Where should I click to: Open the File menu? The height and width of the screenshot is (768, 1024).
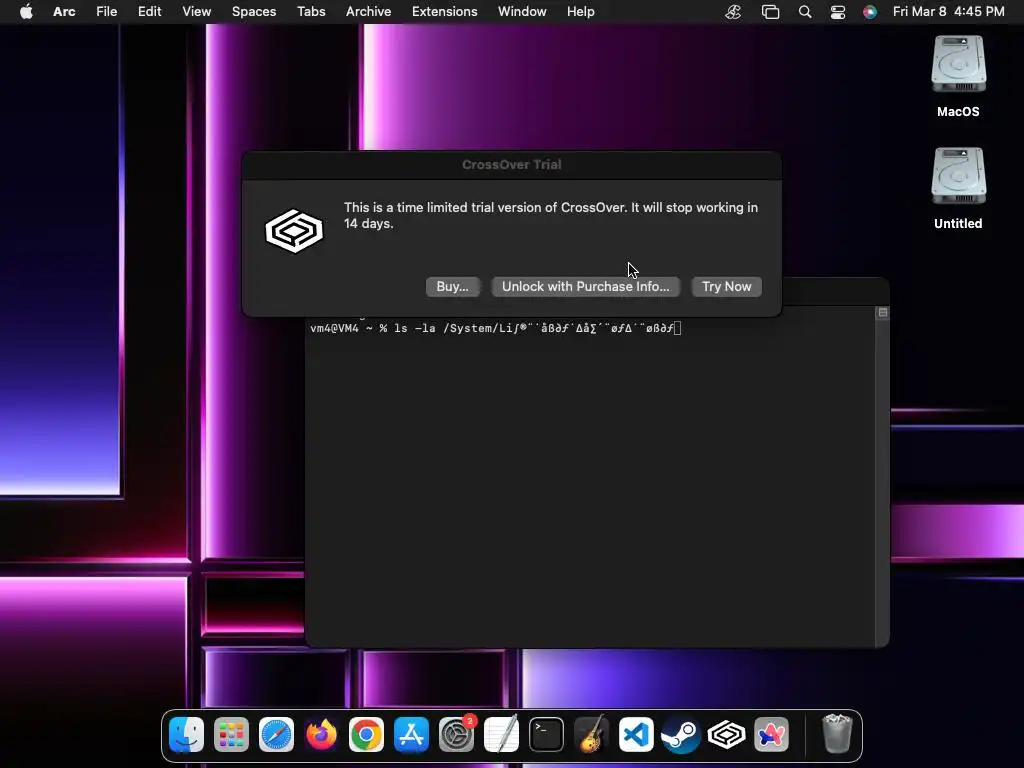click(106, 12)
